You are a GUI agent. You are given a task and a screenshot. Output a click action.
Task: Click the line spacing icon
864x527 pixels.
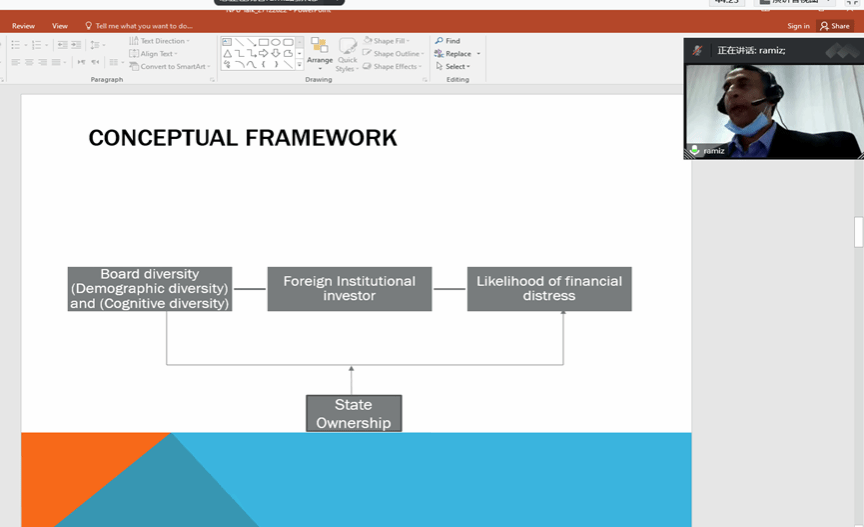tap(96, 45)
